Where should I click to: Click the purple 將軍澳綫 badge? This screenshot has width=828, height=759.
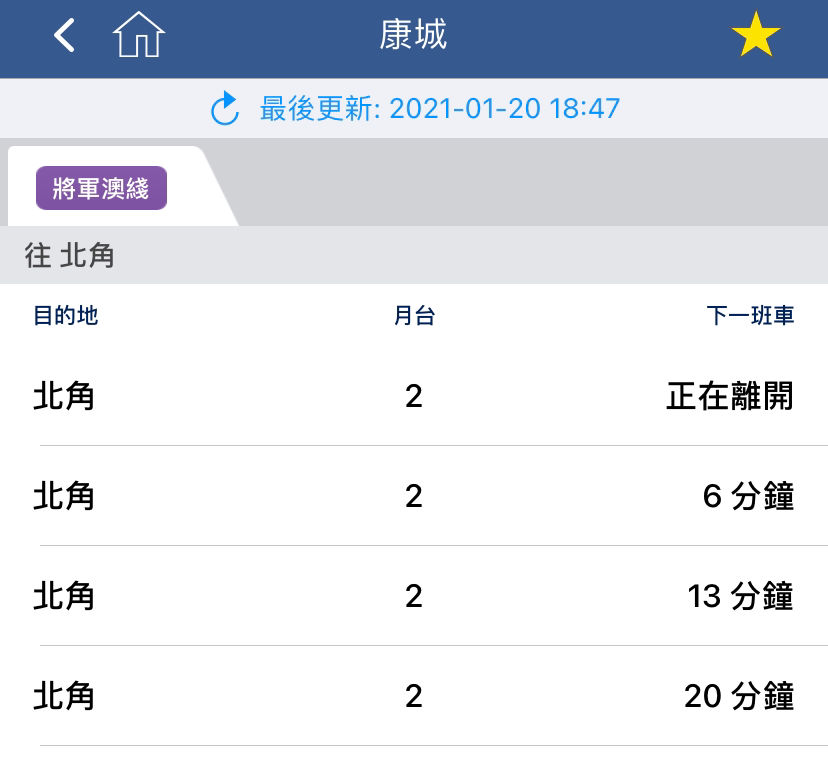[101, 188]
